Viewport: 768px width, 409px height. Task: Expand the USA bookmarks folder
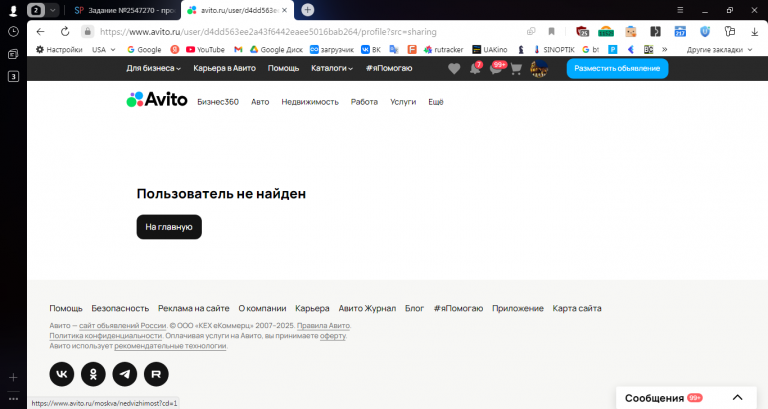103,49
